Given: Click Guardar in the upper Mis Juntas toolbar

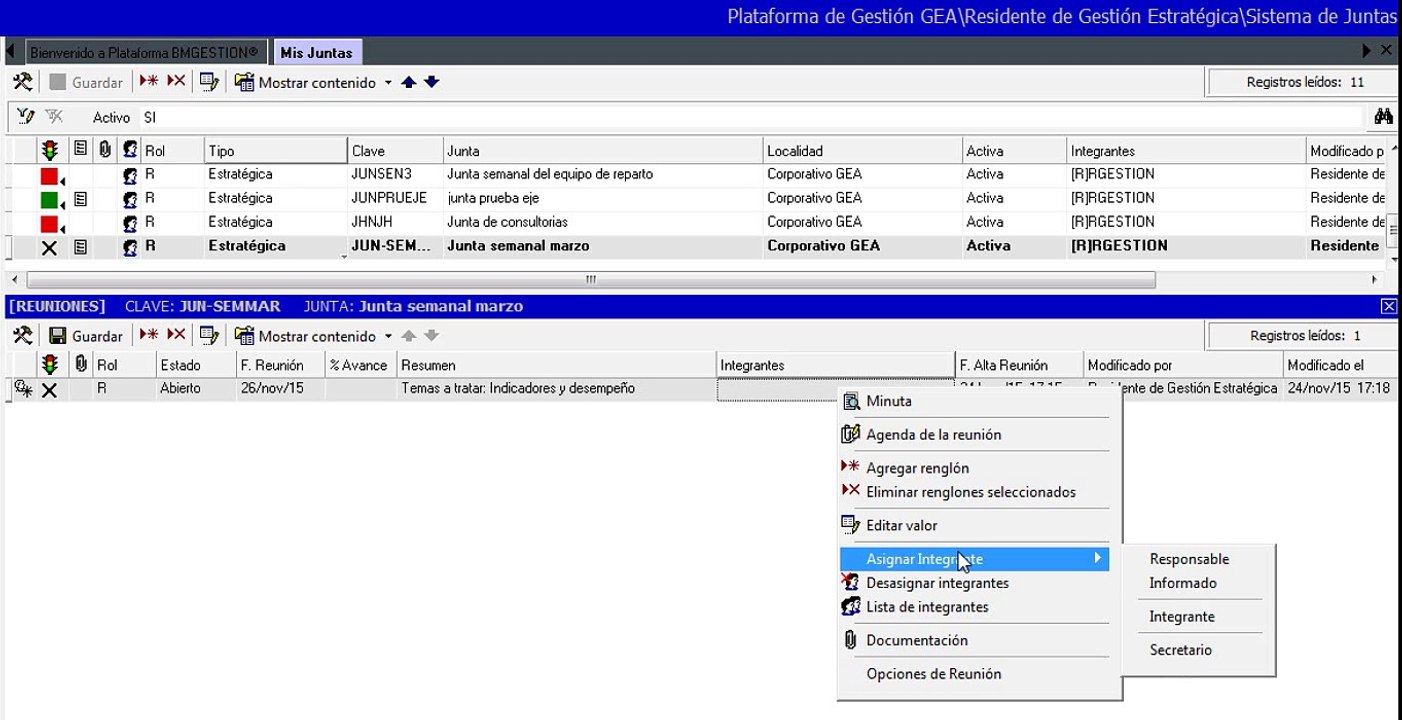Looking at the screenshot, I should pyautogui.click(x=86, y=82).
